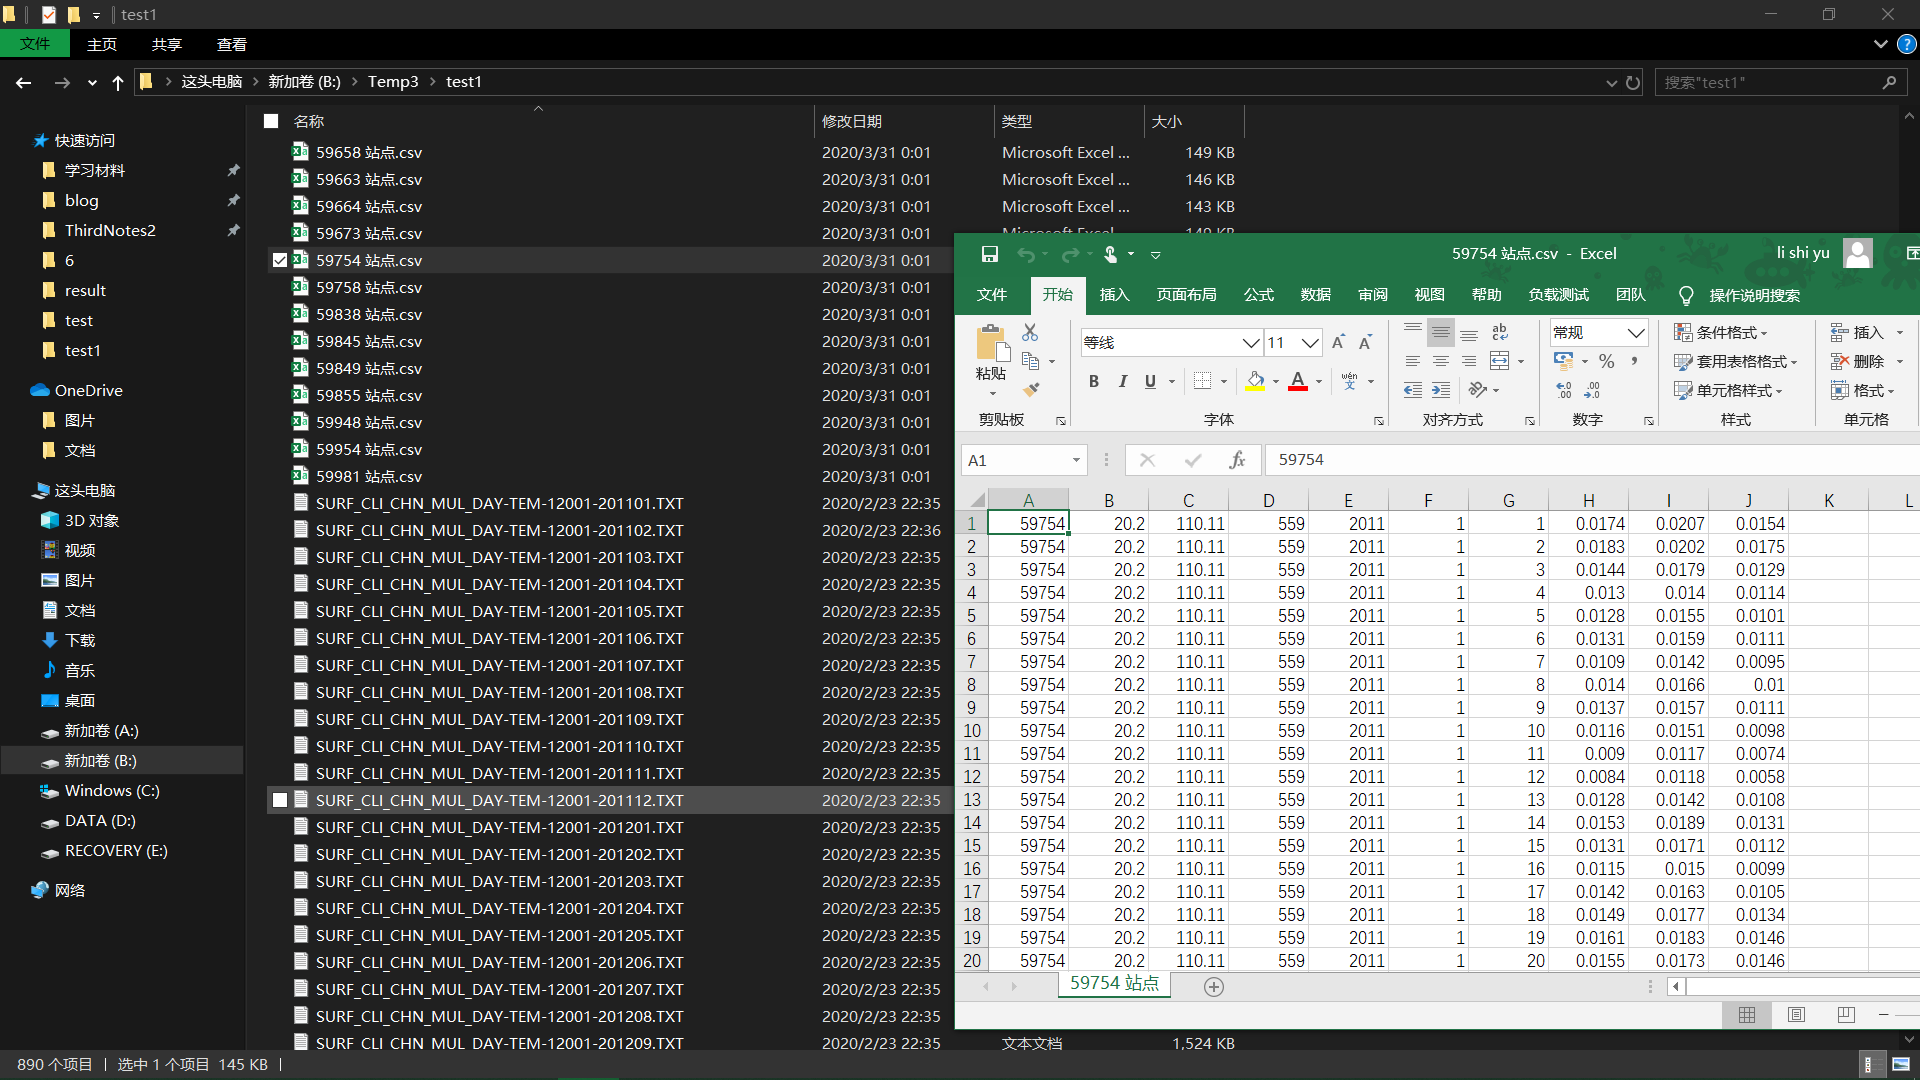The image size is (1920, 1080).
Task: Click the Comma Style icon
Action: coord(1634,361)
